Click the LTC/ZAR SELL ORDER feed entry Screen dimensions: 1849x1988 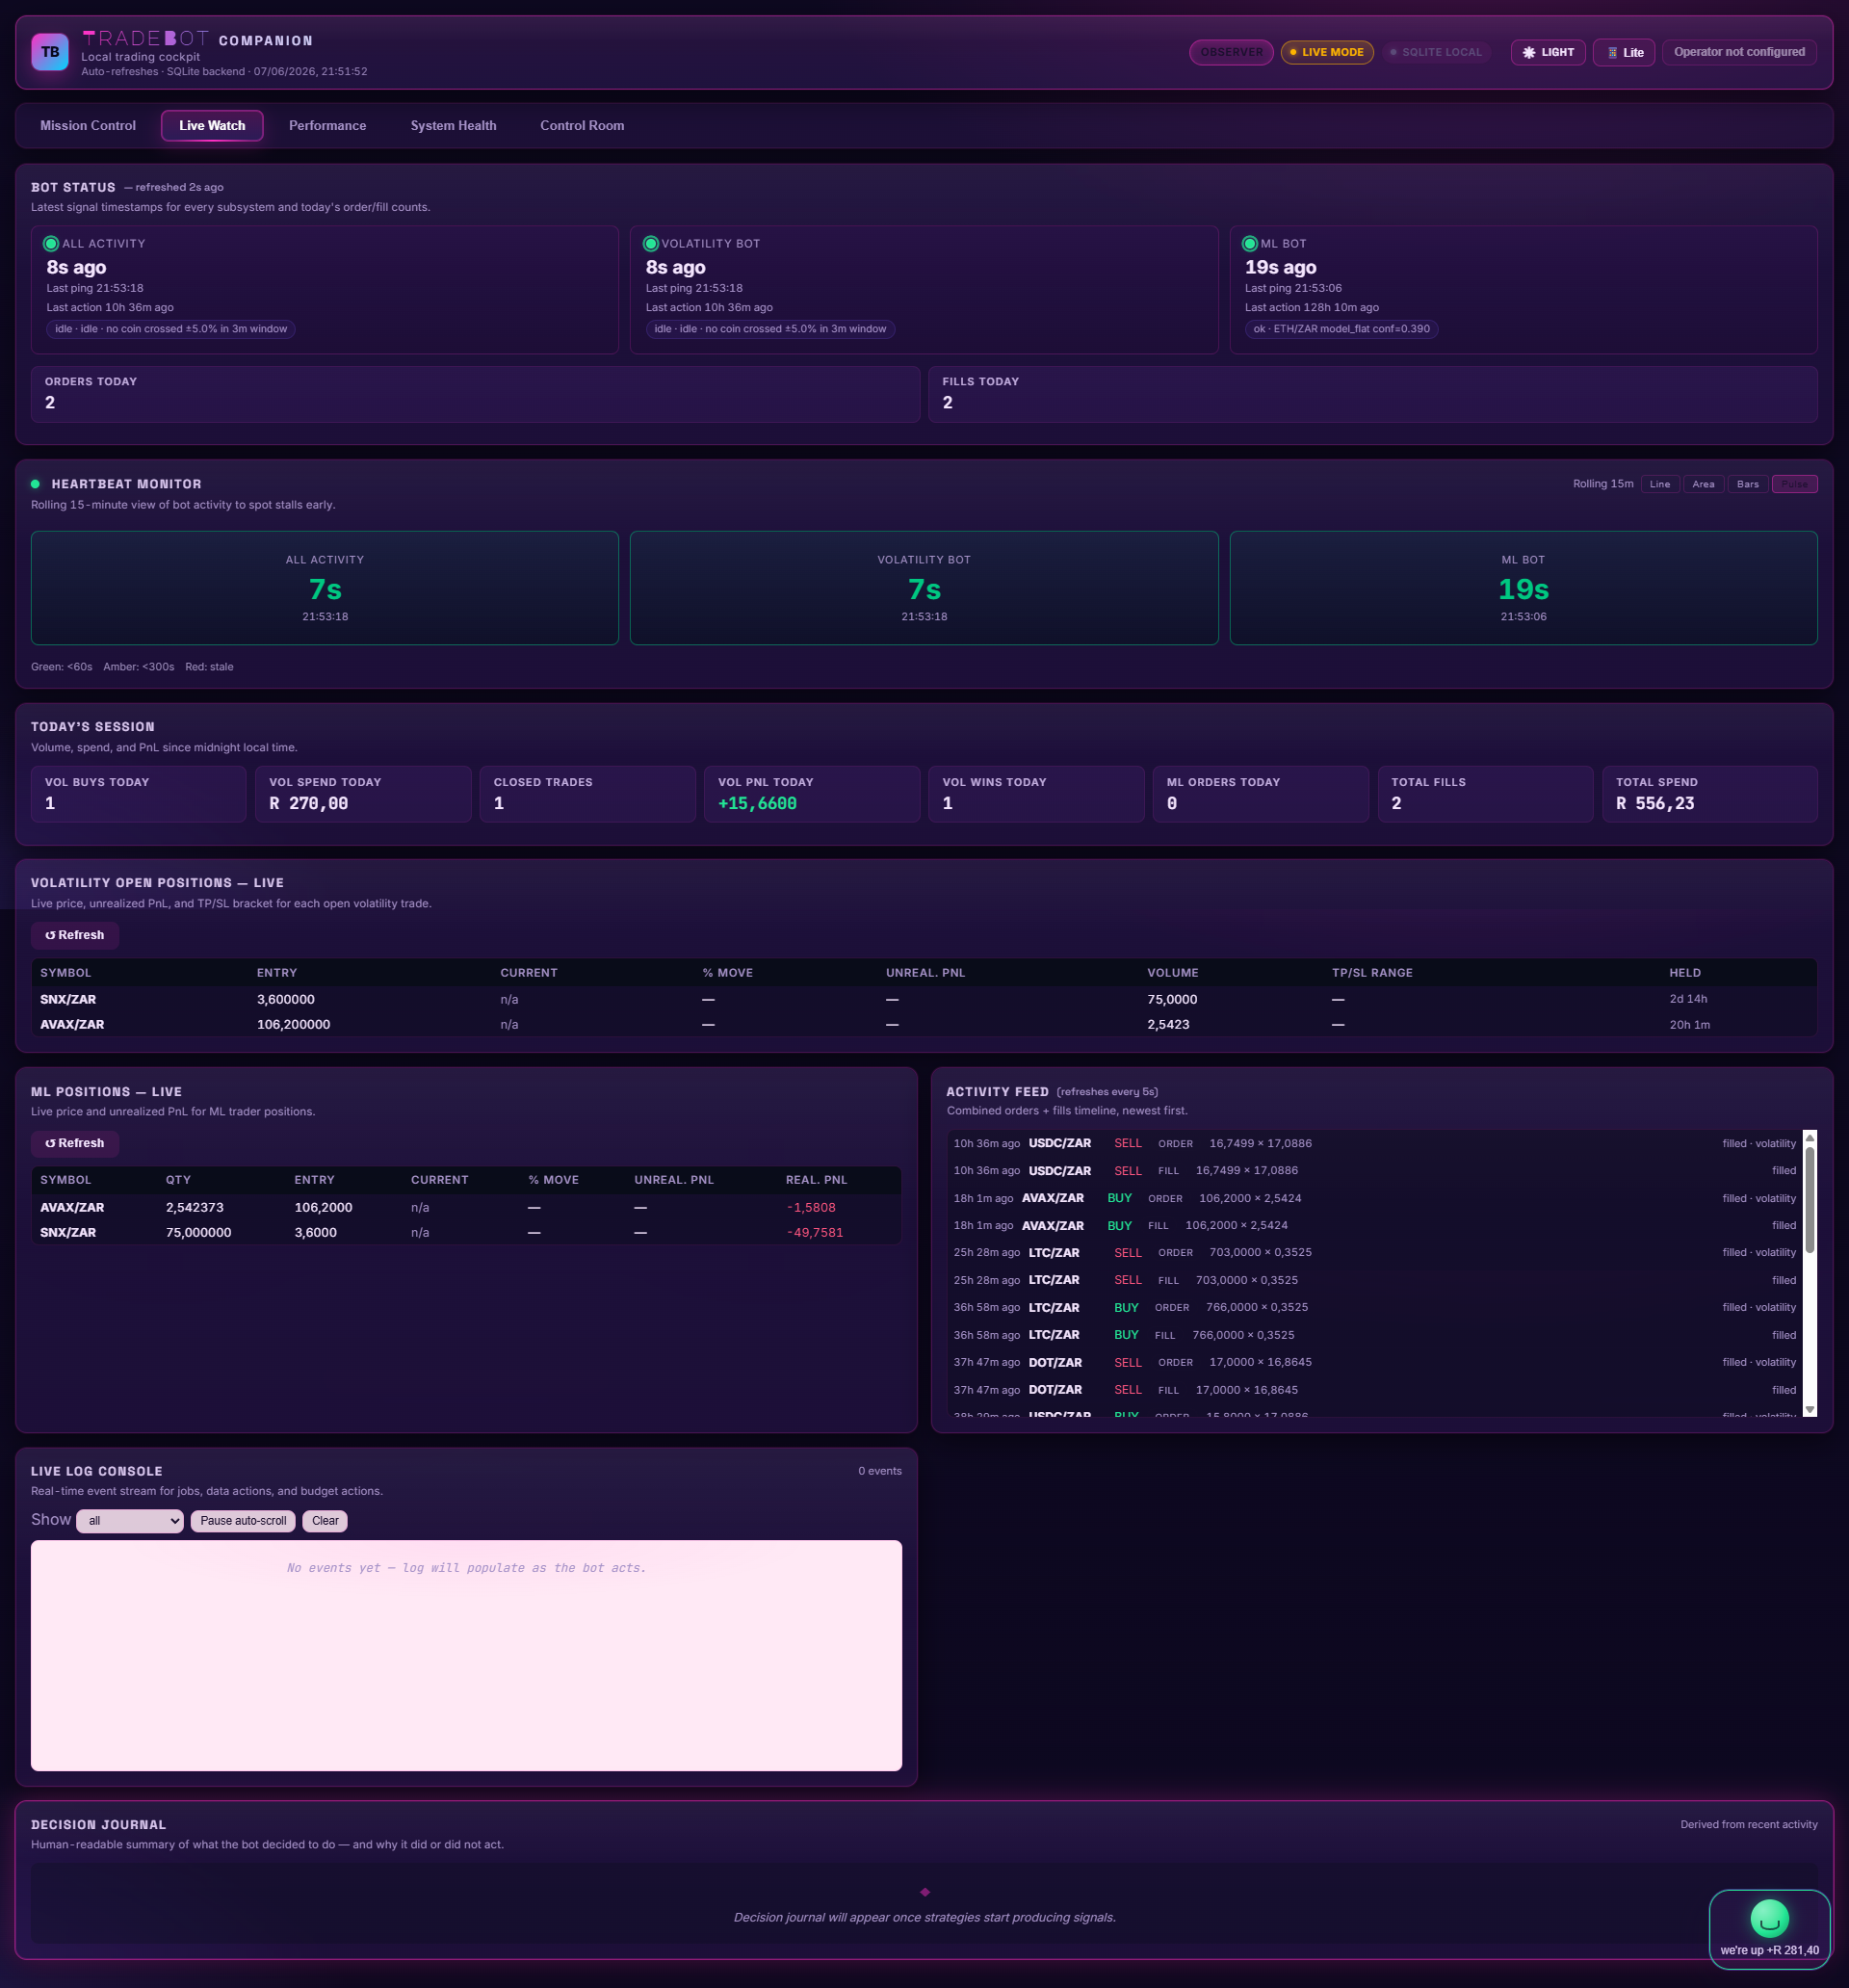tap(1374, 1252)
